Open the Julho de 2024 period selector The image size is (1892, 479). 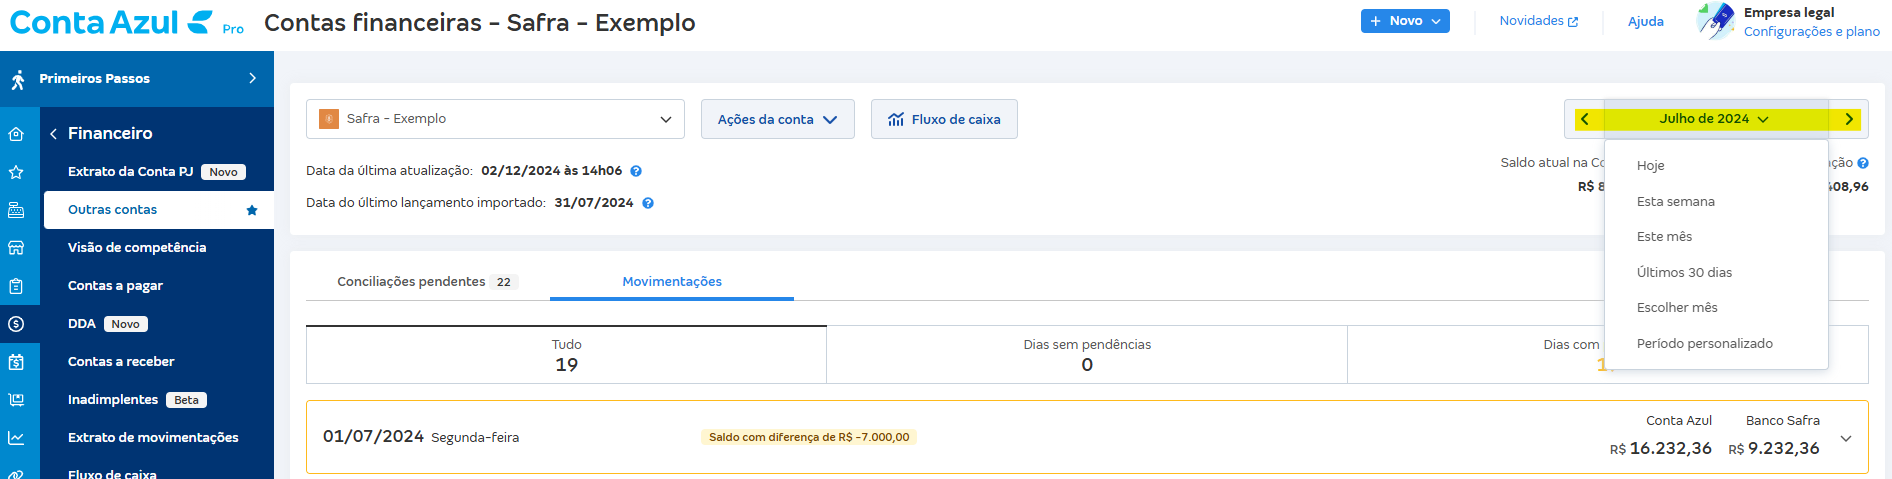point(1714,119)
